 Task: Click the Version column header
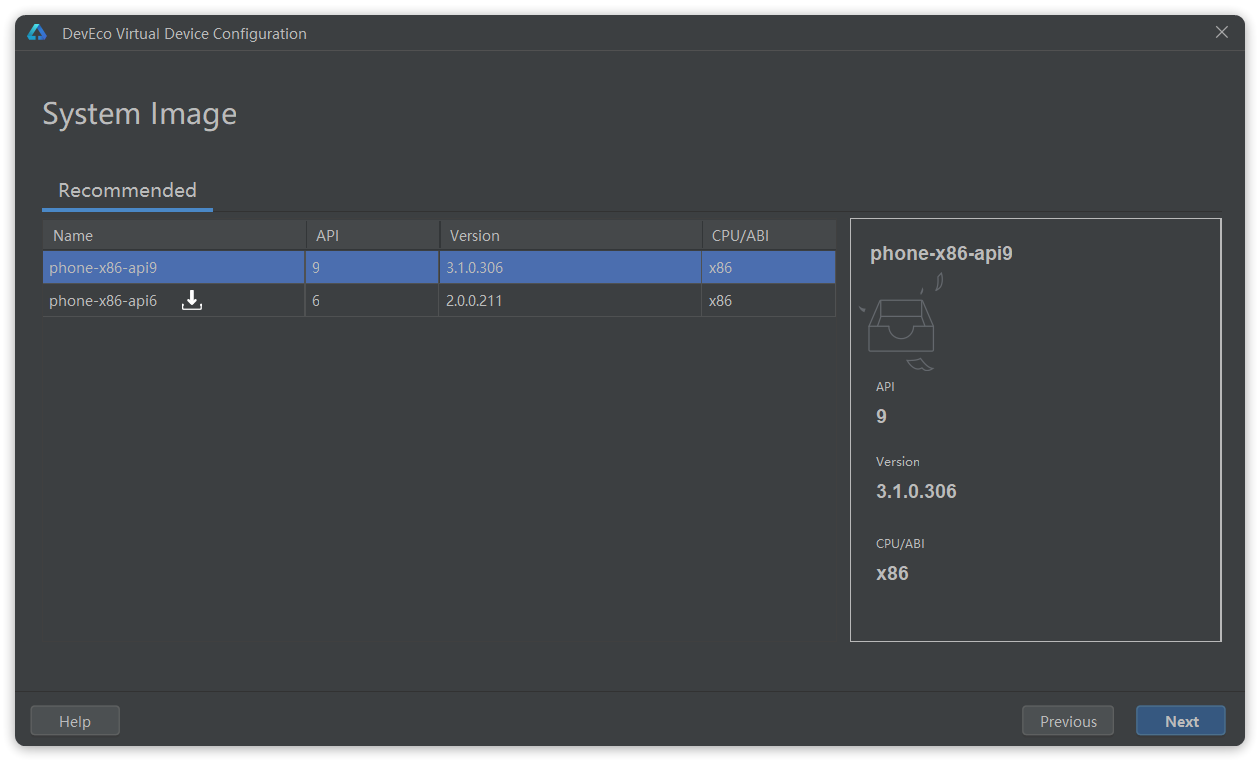tap(474, 236)
